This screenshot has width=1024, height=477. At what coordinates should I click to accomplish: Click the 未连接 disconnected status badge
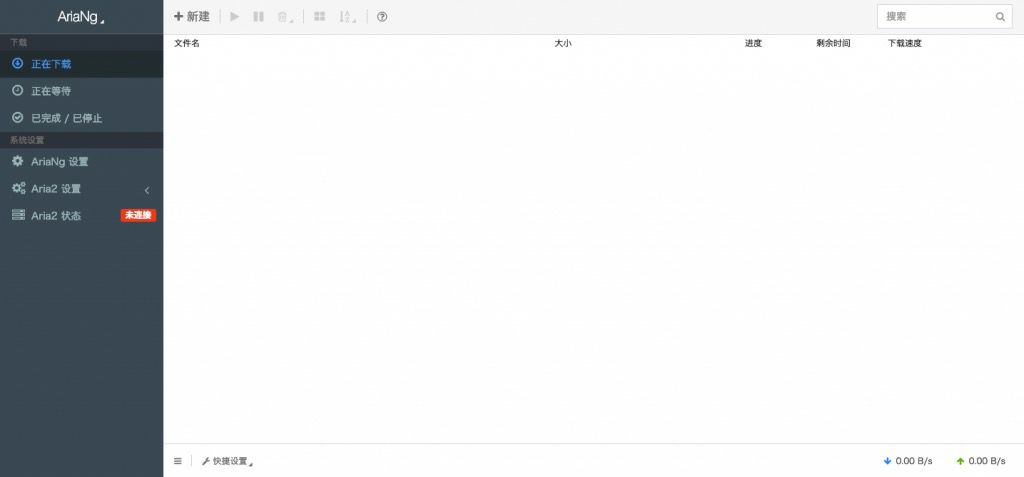pos(138,215)
